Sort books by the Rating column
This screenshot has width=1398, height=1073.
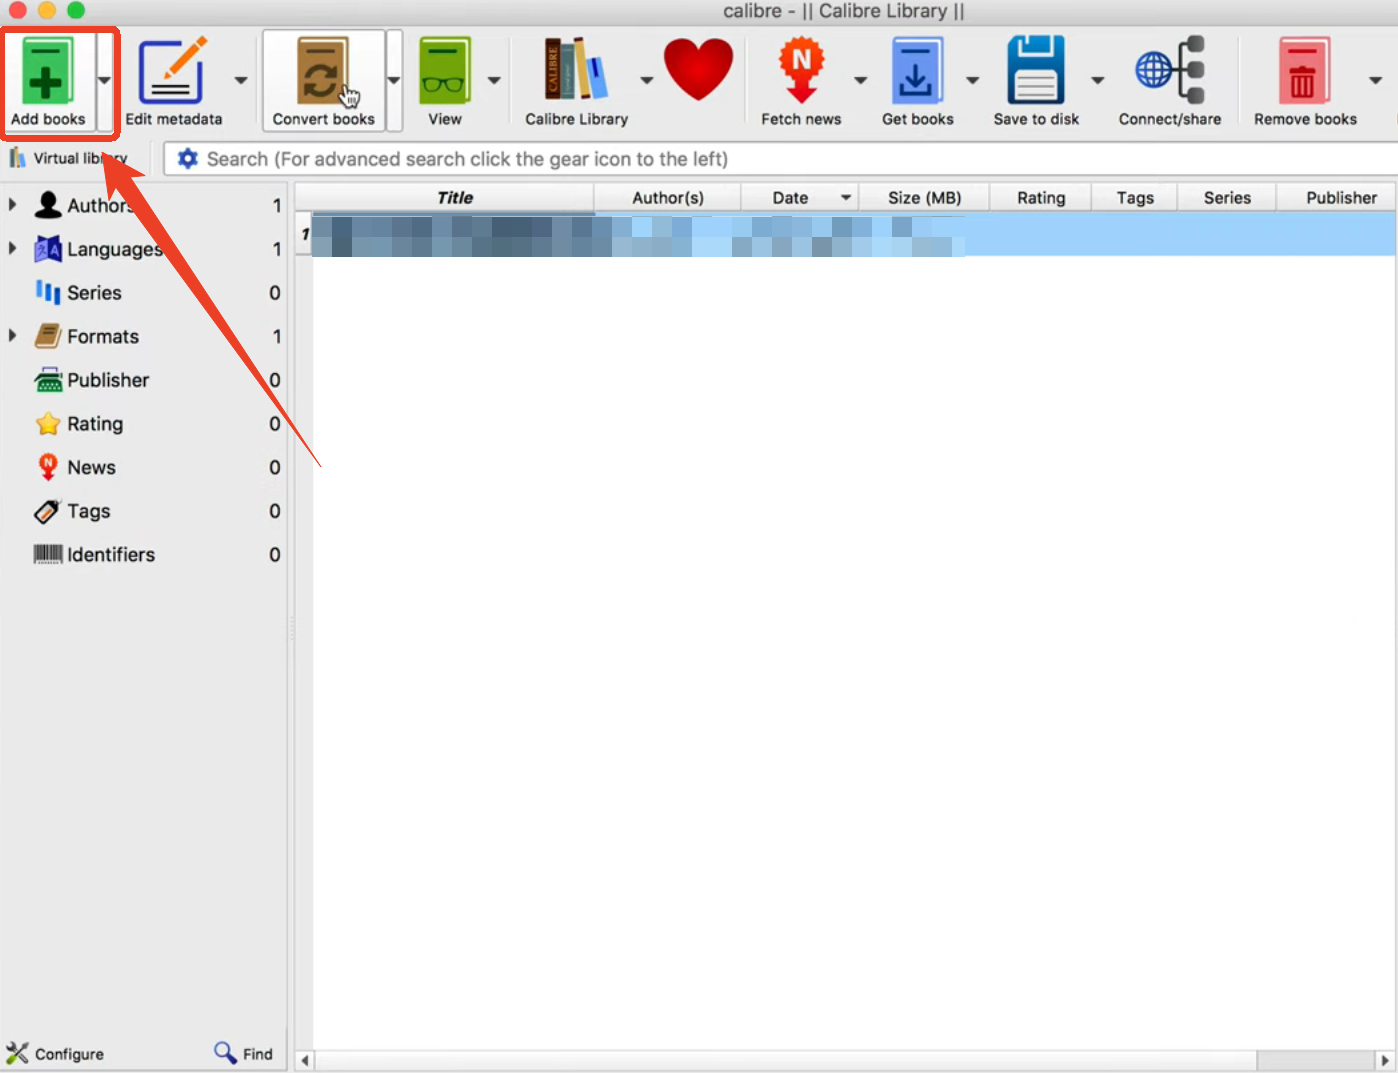click(1040, 198)
